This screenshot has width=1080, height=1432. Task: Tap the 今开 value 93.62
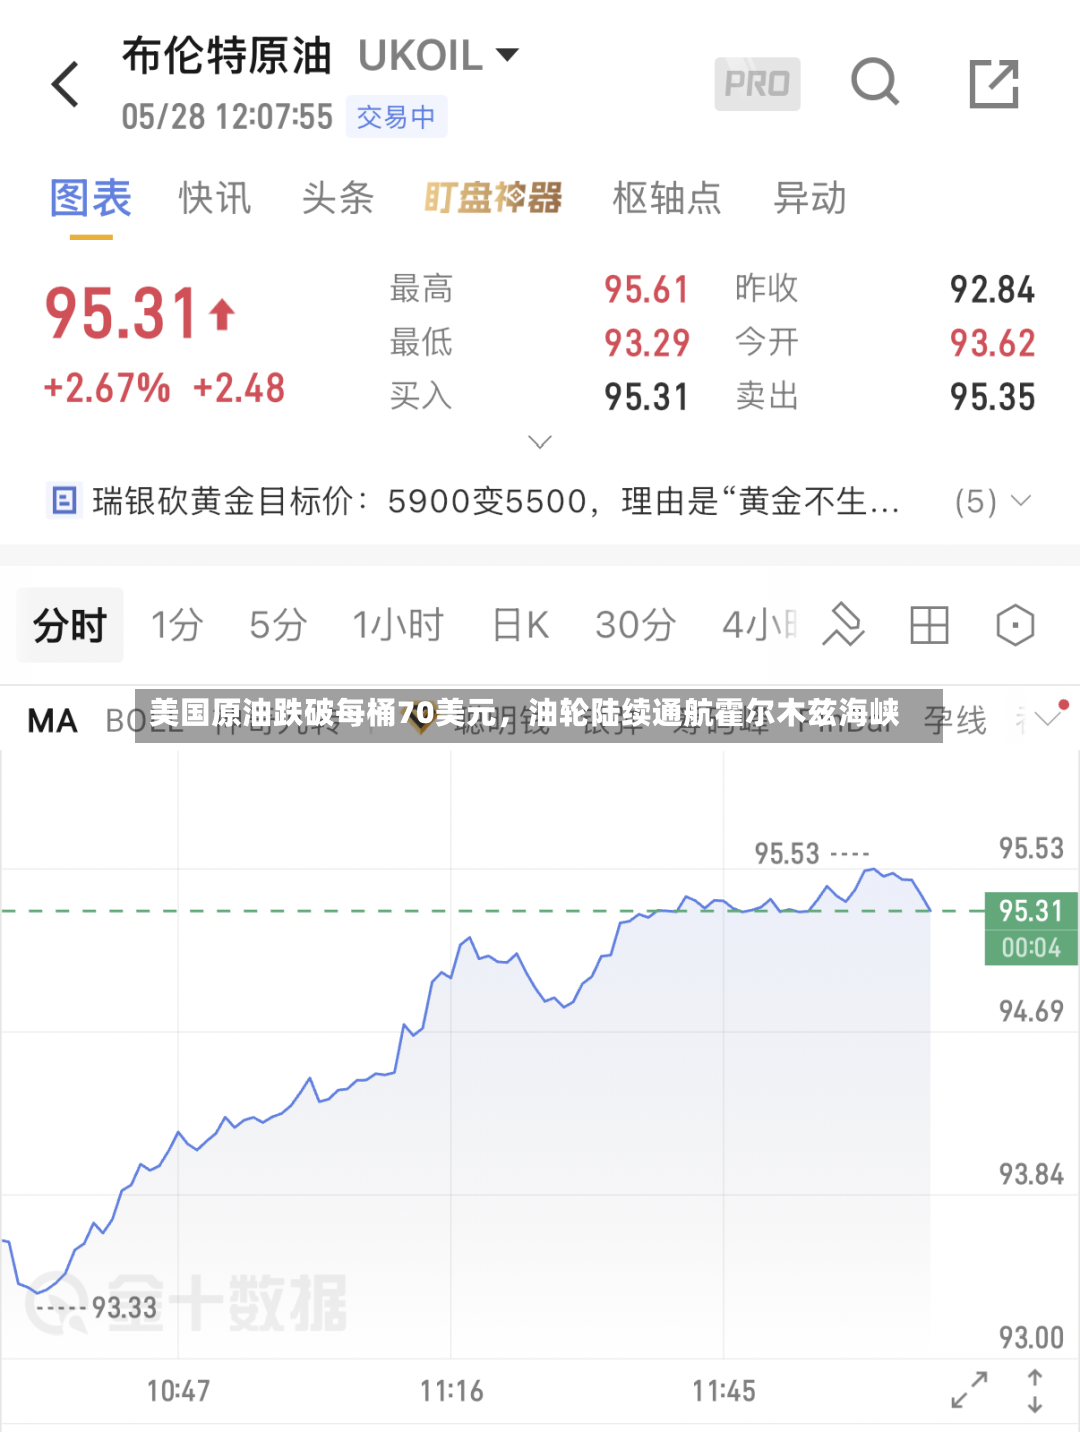(992, 344)
